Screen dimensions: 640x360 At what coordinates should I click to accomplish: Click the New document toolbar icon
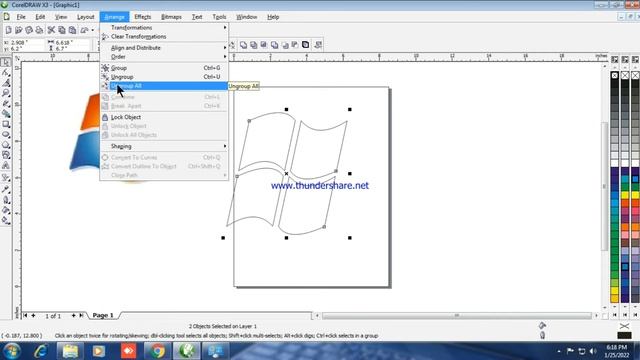tap(9, 30)
